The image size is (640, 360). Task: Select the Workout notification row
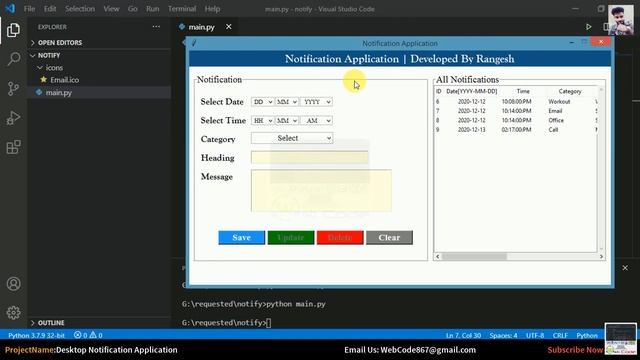point(516,102)
